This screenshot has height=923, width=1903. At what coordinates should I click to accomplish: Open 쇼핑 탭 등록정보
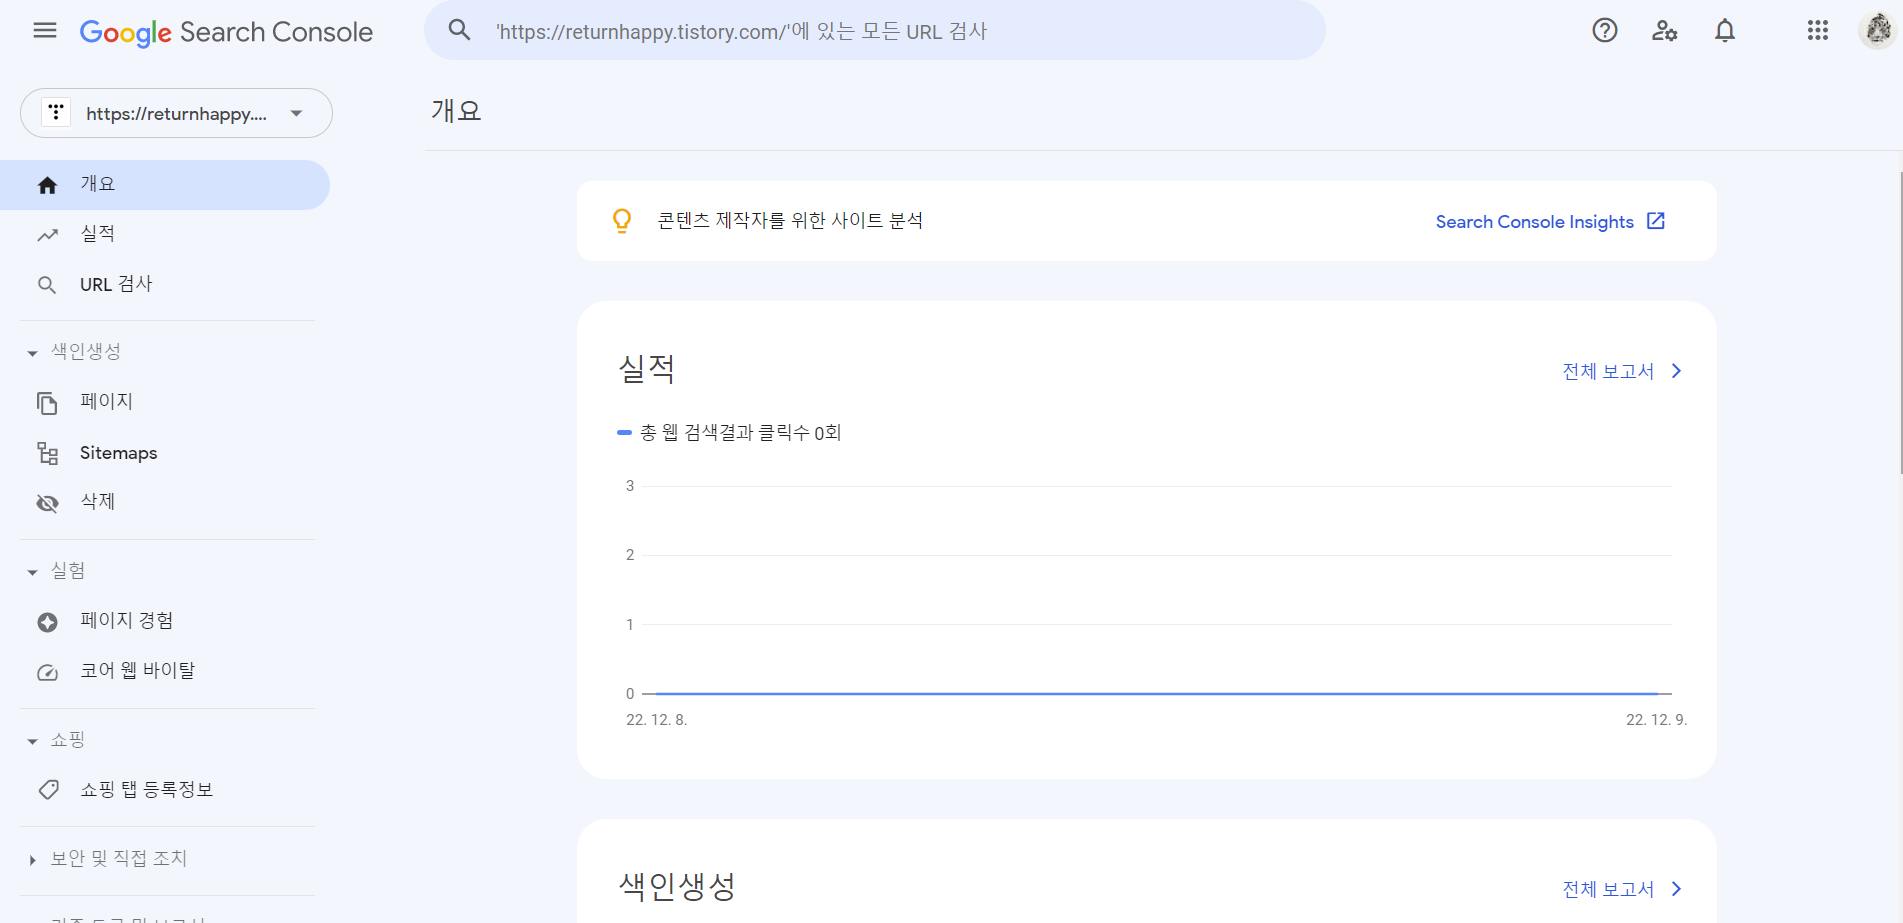[x=165, y=790]
